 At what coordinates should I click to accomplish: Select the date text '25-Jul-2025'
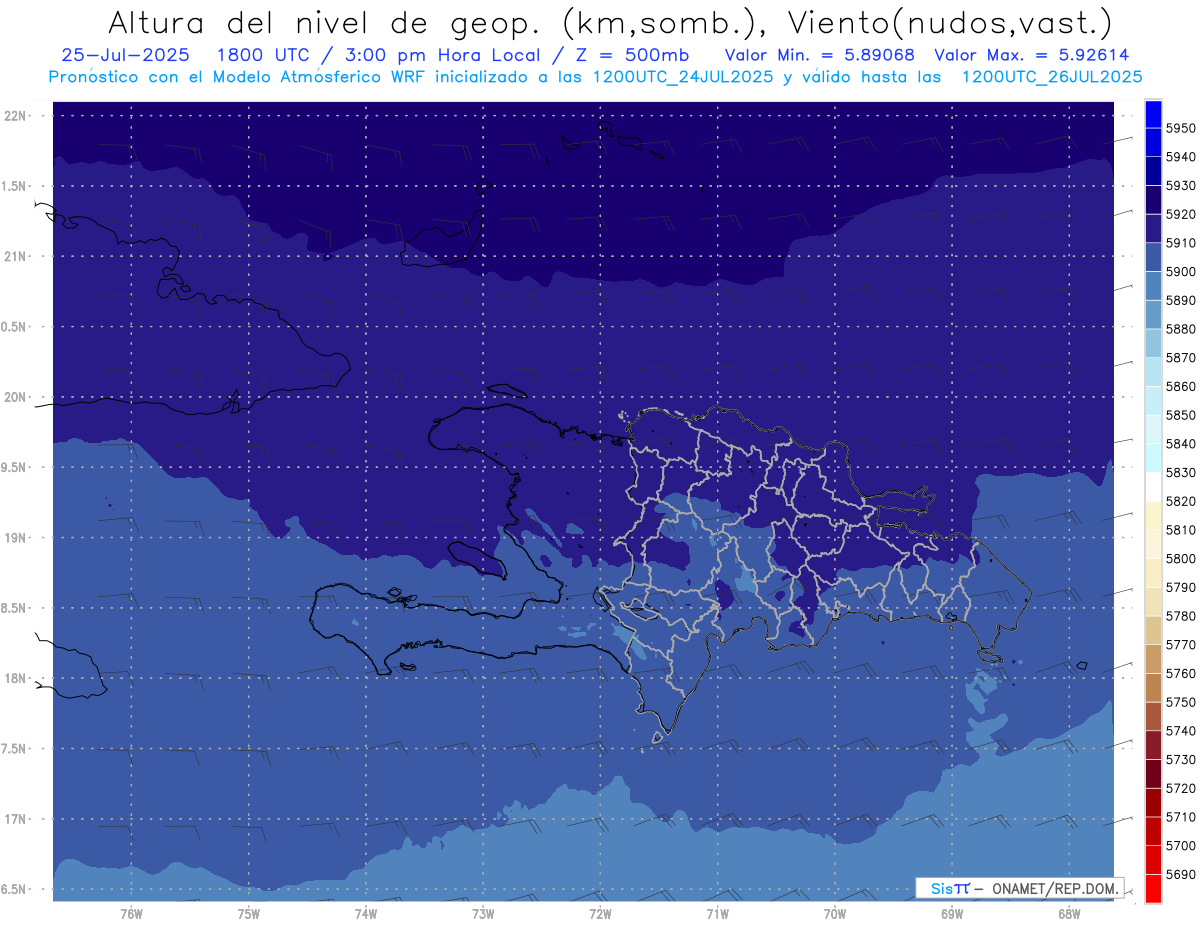click(x=125, y=55)
